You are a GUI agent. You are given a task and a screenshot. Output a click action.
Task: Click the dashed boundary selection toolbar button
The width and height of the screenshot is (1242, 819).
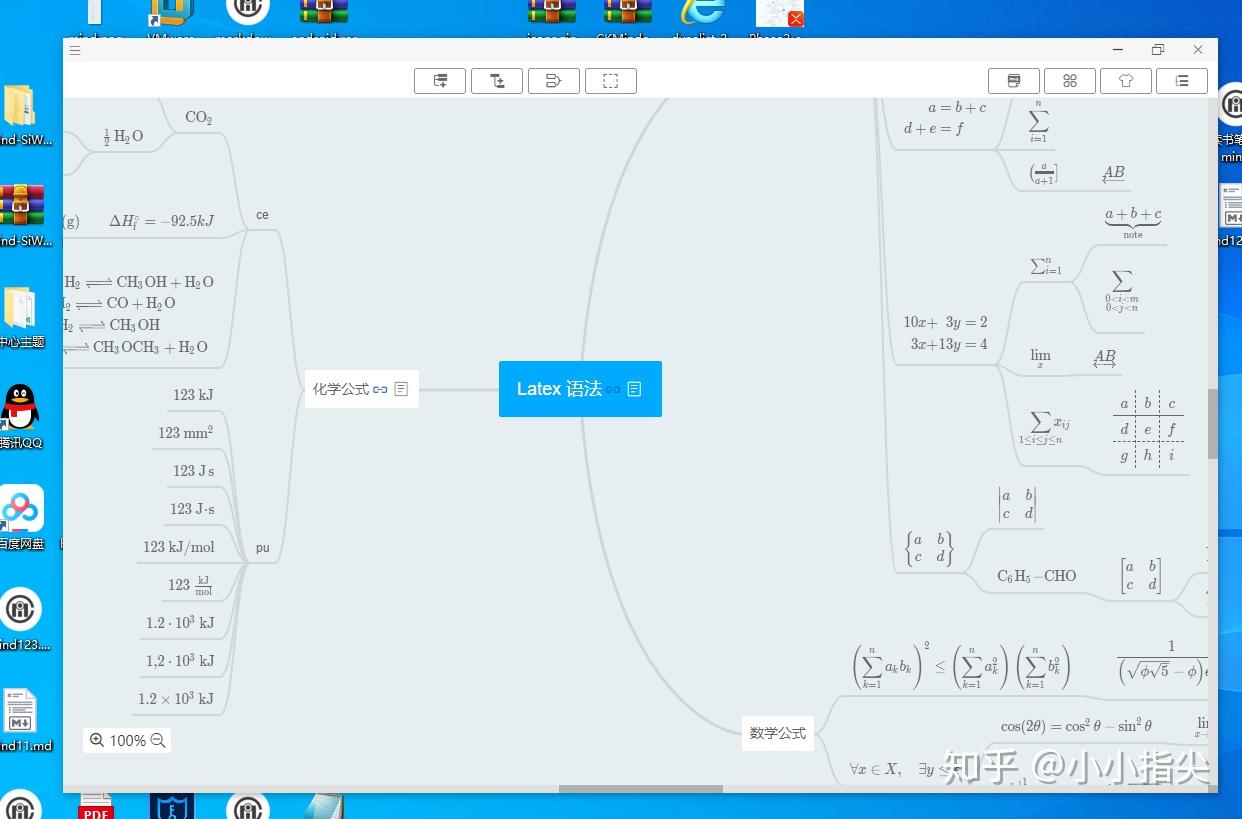pos(611,81)
